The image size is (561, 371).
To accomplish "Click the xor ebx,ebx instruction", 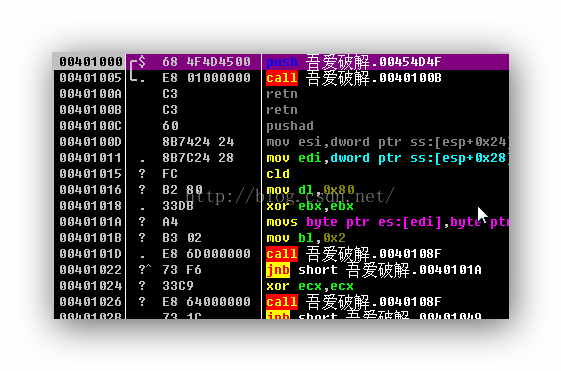I will coord(310,206).
